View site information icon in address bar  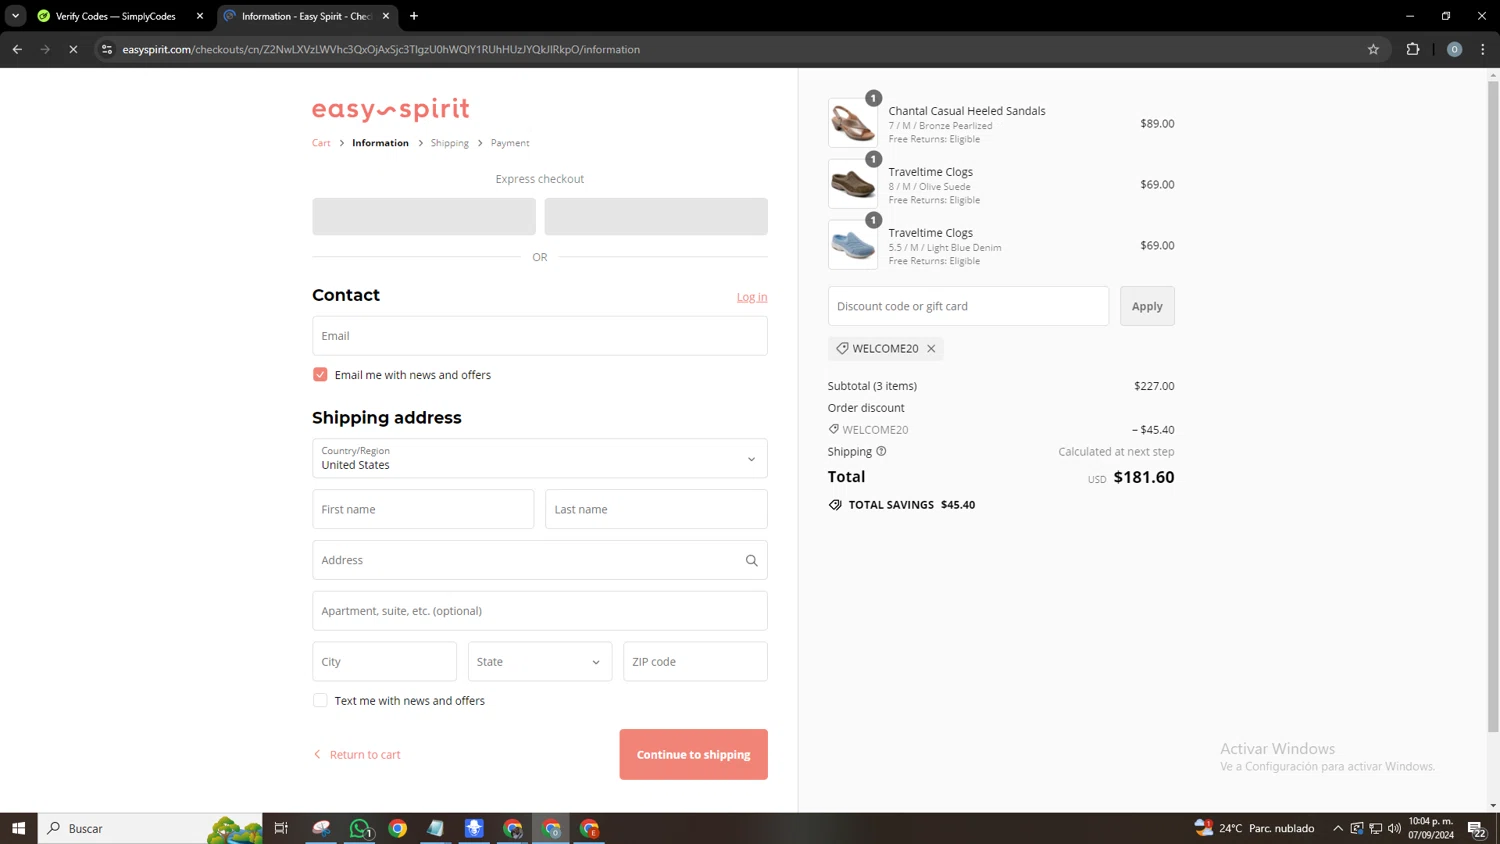[107, 49]
